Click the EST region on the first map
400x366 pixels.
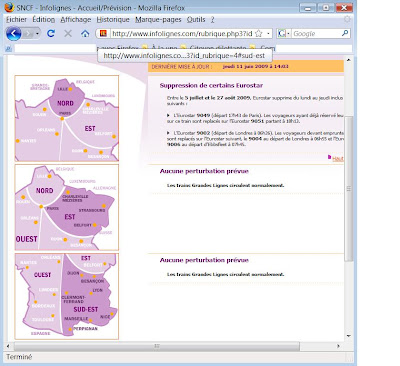click(90, 128)
